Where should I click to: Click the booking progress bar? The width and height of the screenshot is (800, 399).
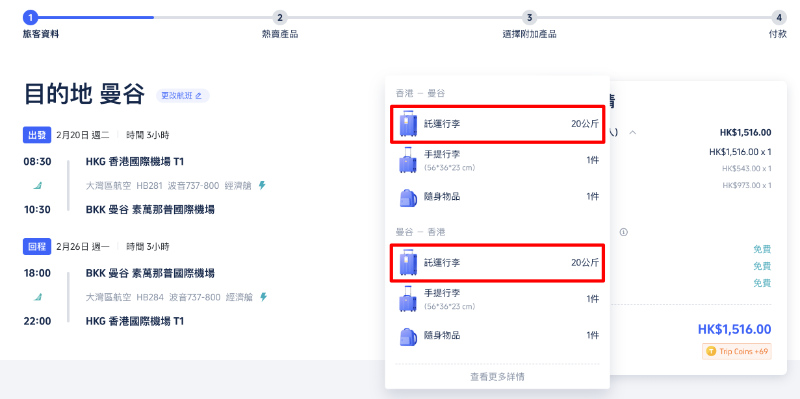point(404,18)
